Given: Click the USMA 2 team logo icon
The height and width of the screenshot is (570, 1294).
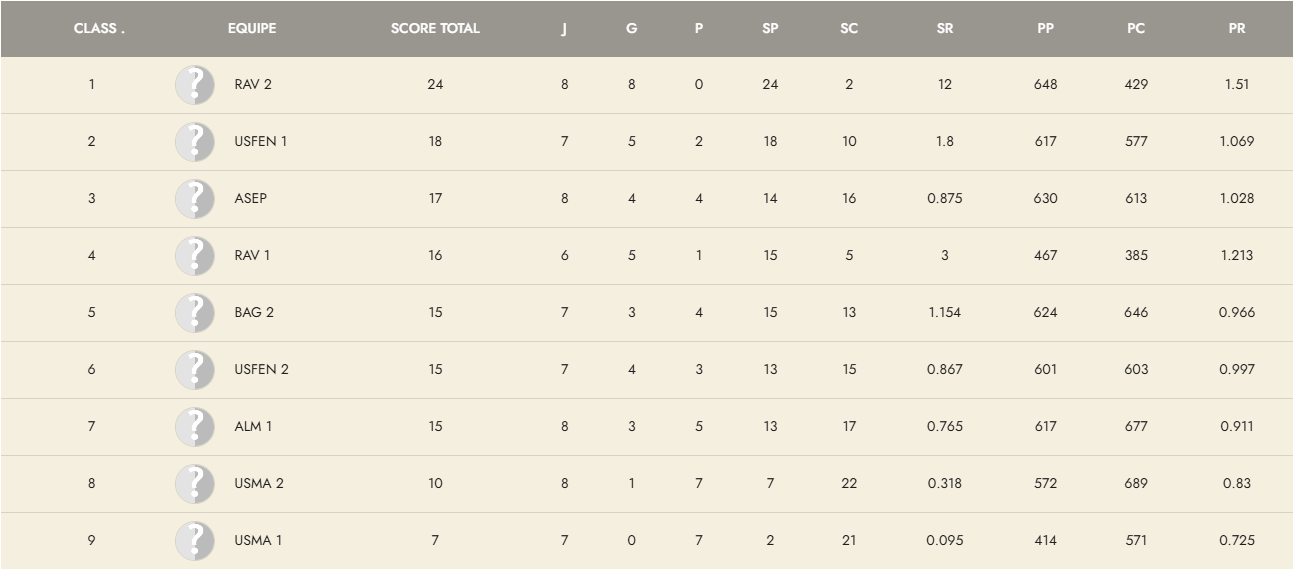Looking at the screenshot, I should 195,484.
